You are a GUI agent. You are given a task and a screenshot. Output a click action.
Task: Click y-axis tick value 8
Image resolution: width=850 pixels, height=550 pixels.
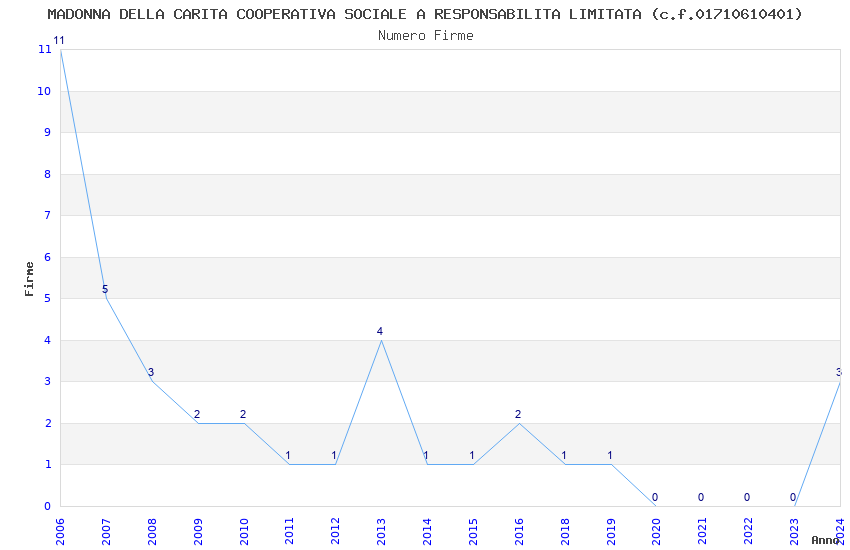click(48, 174)
